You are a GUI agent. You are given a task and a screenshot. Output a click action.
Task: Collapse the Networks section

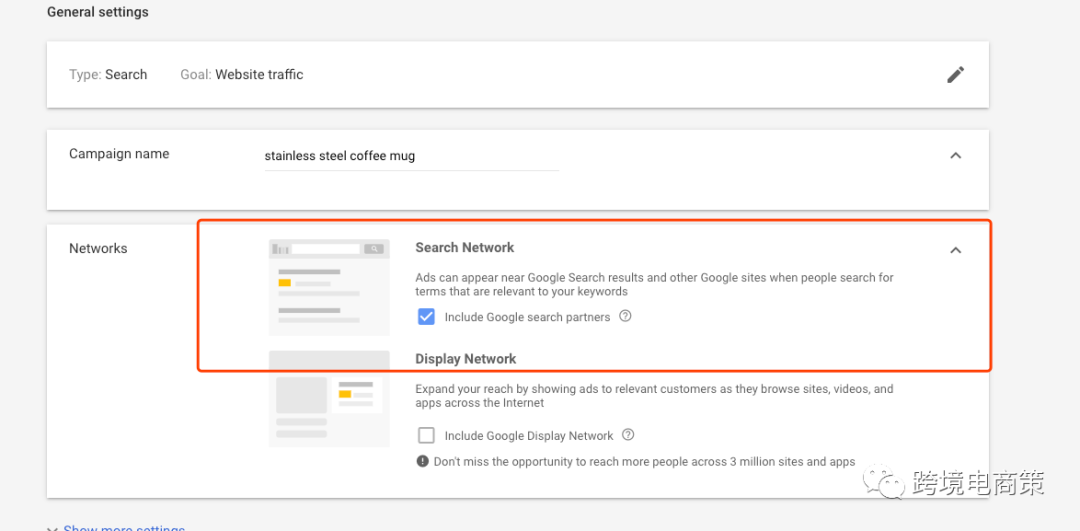pos(955,250)
